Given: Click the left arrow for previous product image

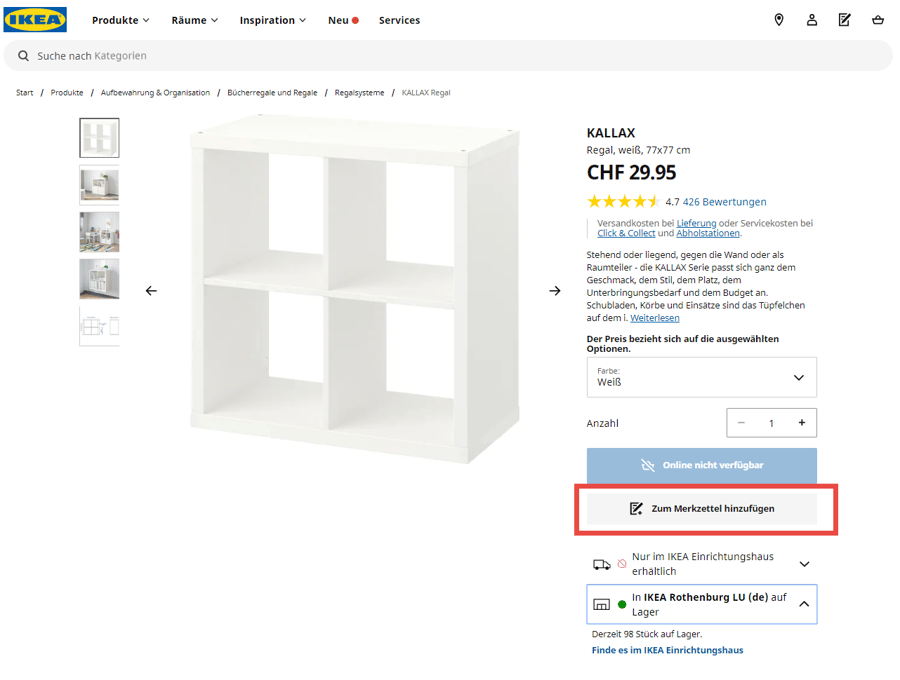Looking at the screenshot, I should (x=151, y=290).
